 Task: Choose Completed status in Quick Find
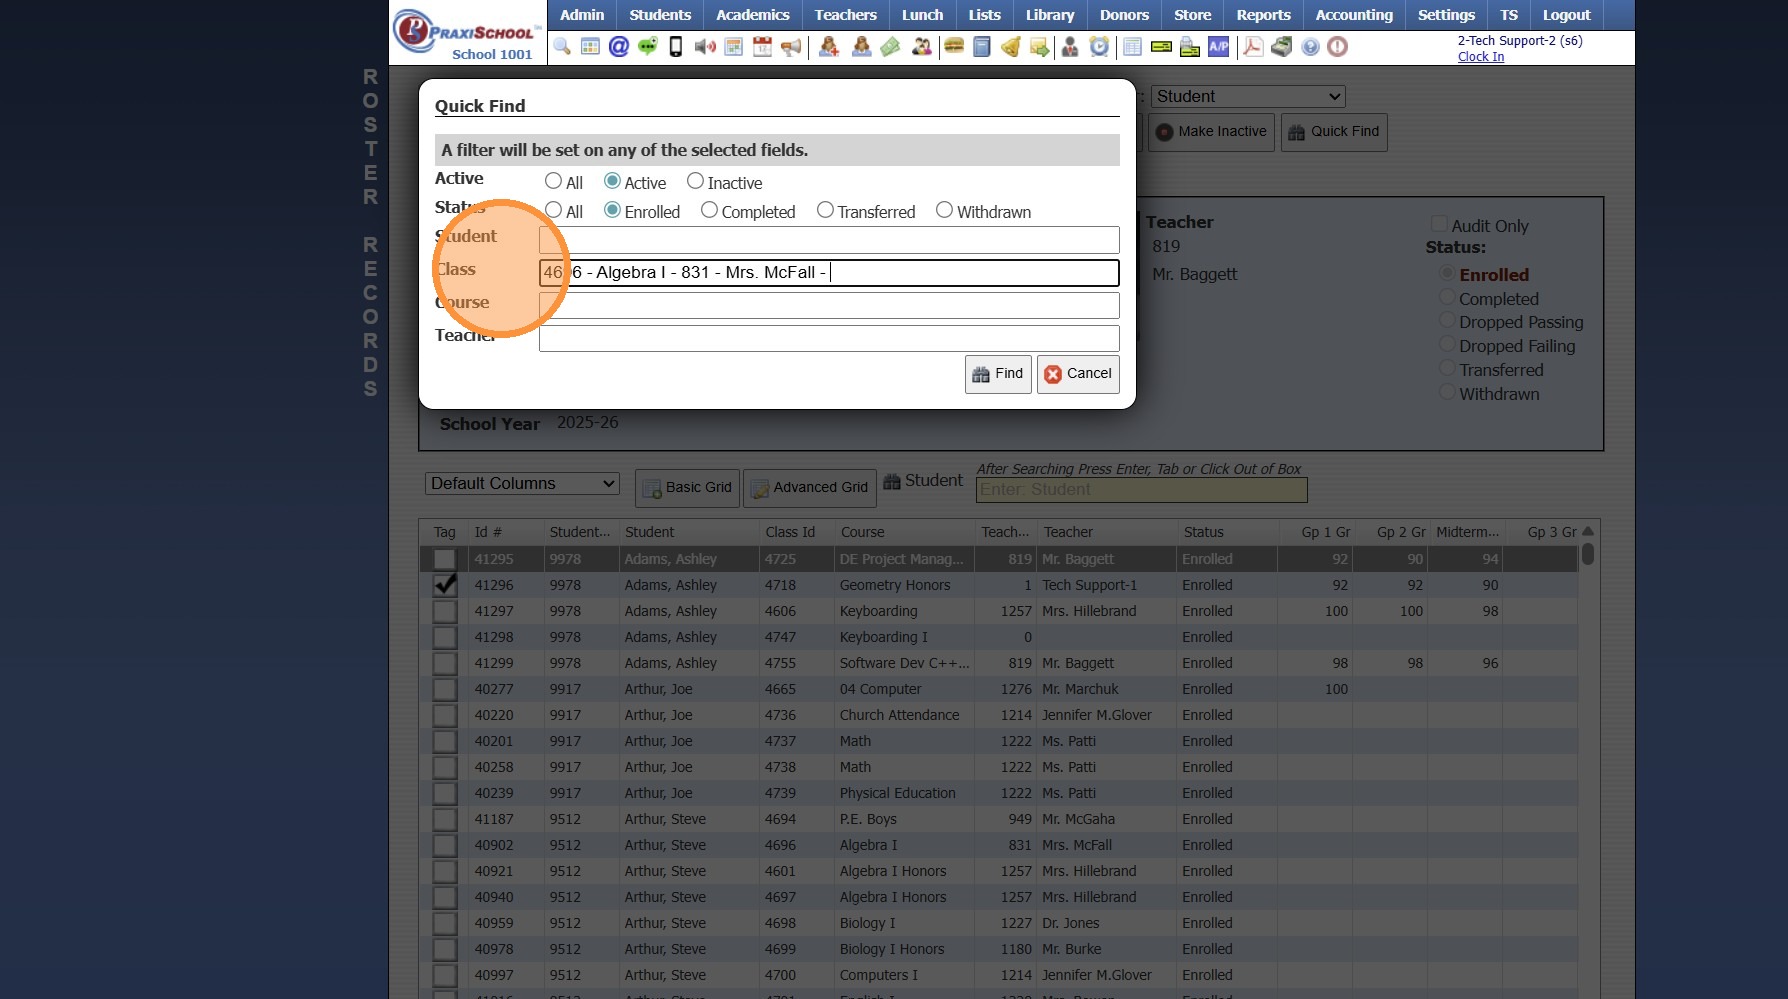pyautogui.click(x=709, y=210)
